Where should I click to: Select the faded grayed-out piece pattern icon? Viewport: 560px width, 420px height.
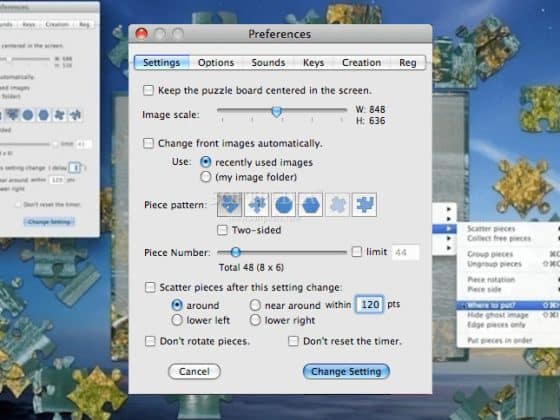click(x=338, y=205)
